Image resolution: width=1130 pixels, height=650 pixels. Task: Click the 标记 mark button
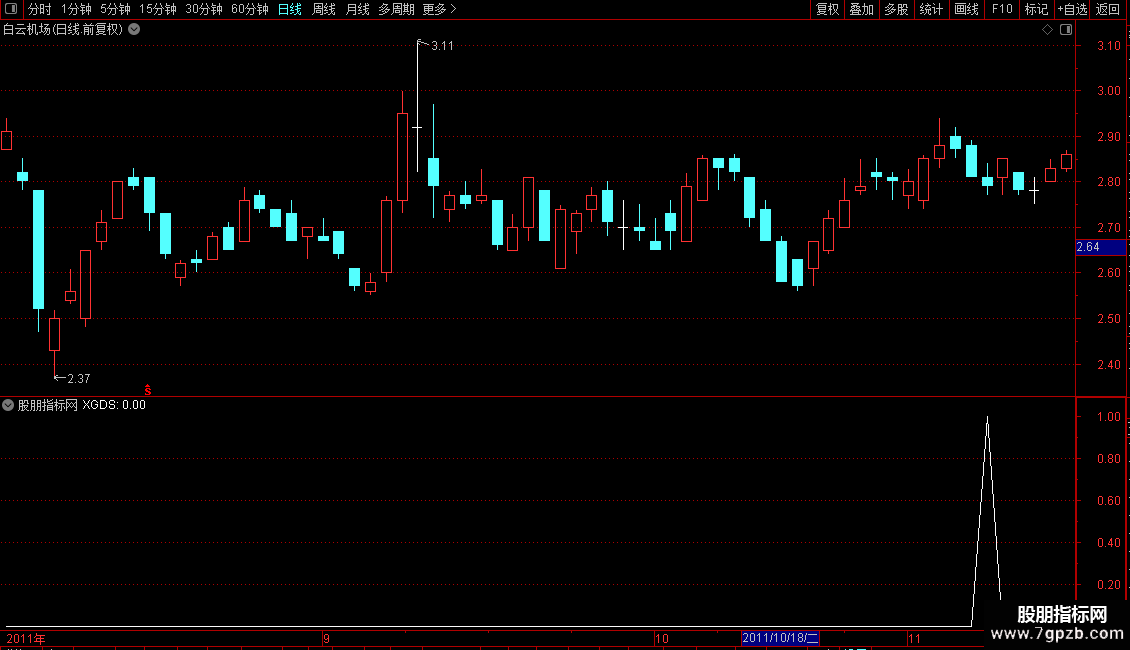(1036, 9)
